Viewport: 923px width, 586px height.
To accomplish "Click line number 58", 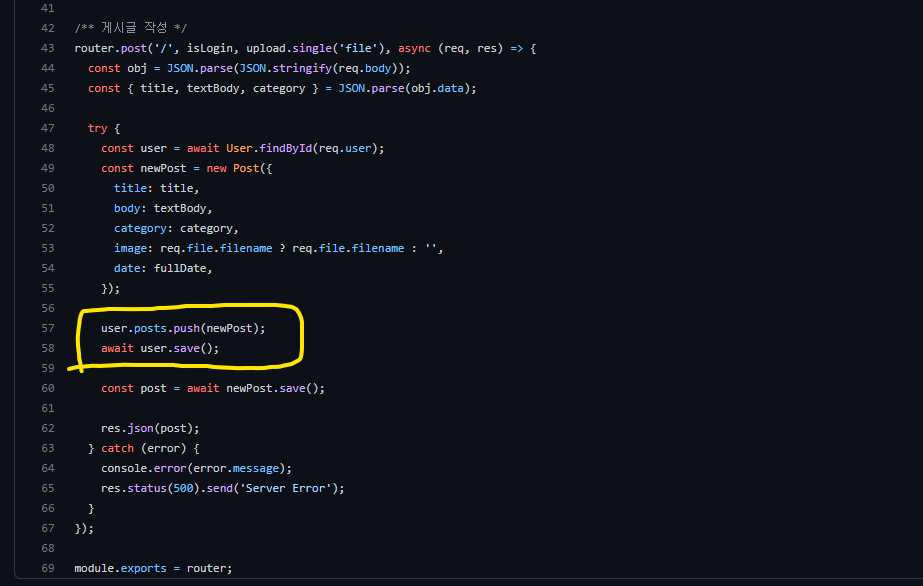I will pyautogui.click(x=48, y=348).
